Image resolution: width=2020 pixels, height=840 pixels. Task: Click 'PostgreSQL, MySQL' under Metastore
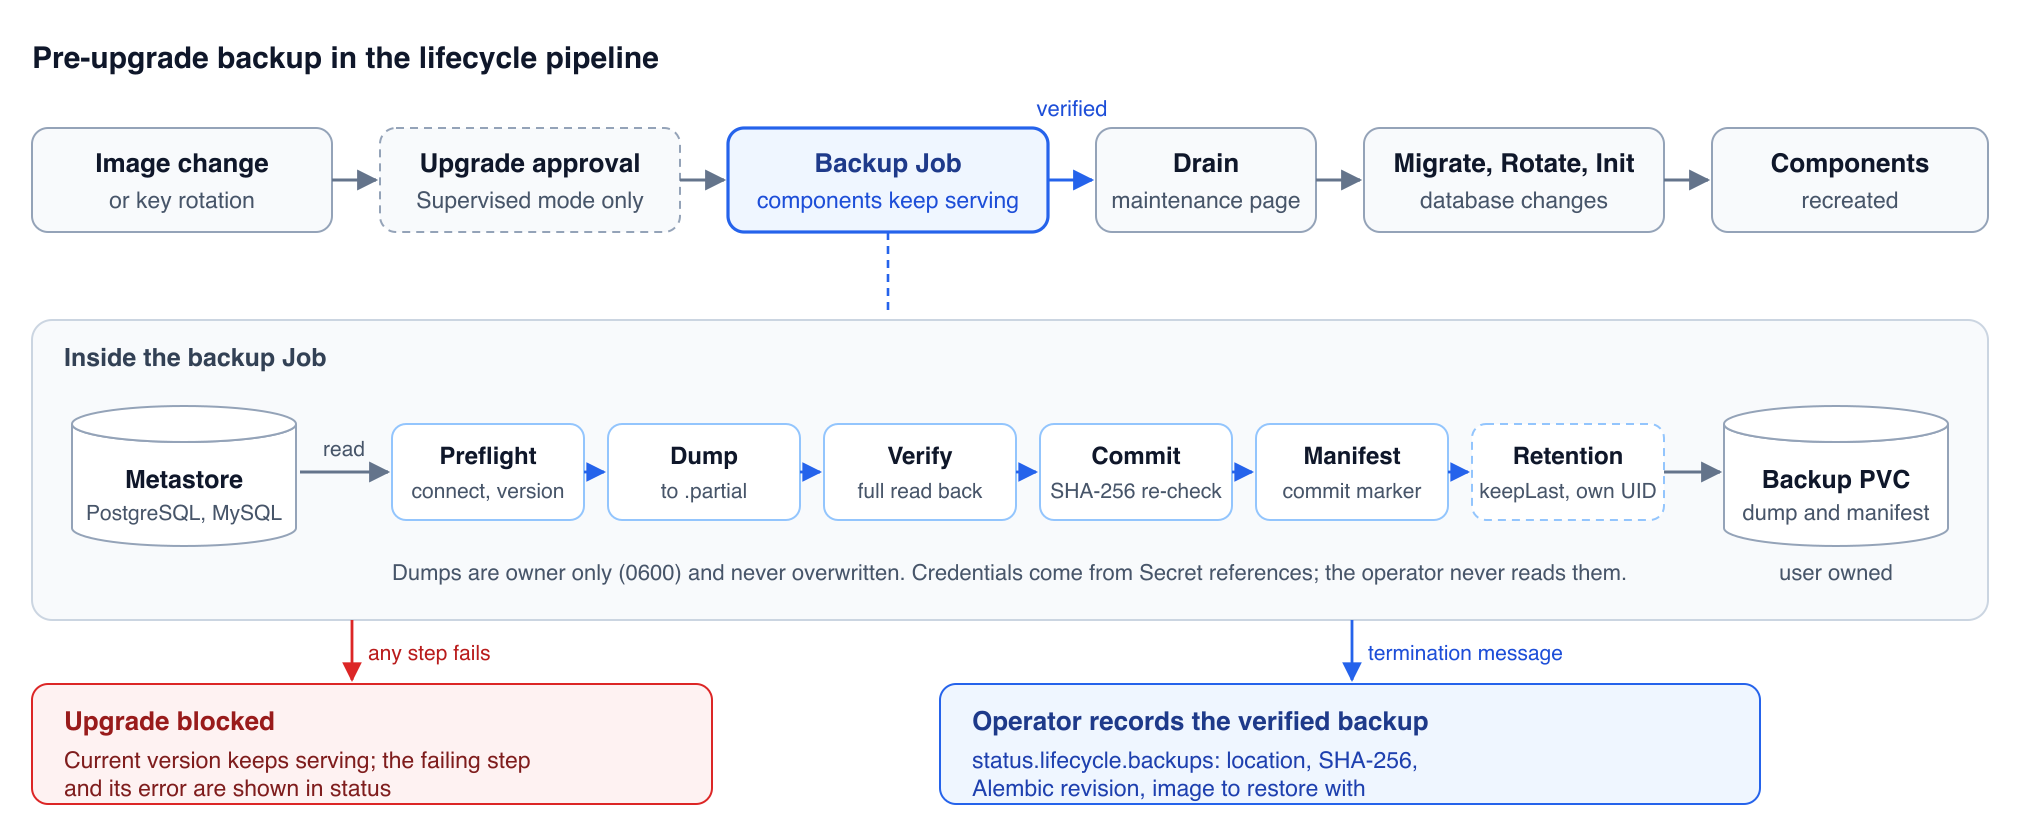(184, 513)
